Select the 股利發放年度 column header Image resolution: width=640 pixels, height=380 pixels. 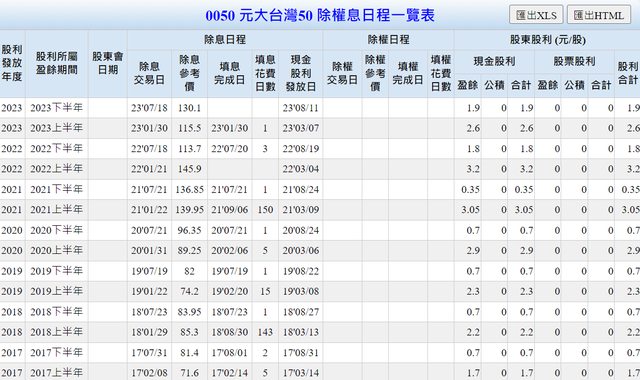[x=12, y=64]
